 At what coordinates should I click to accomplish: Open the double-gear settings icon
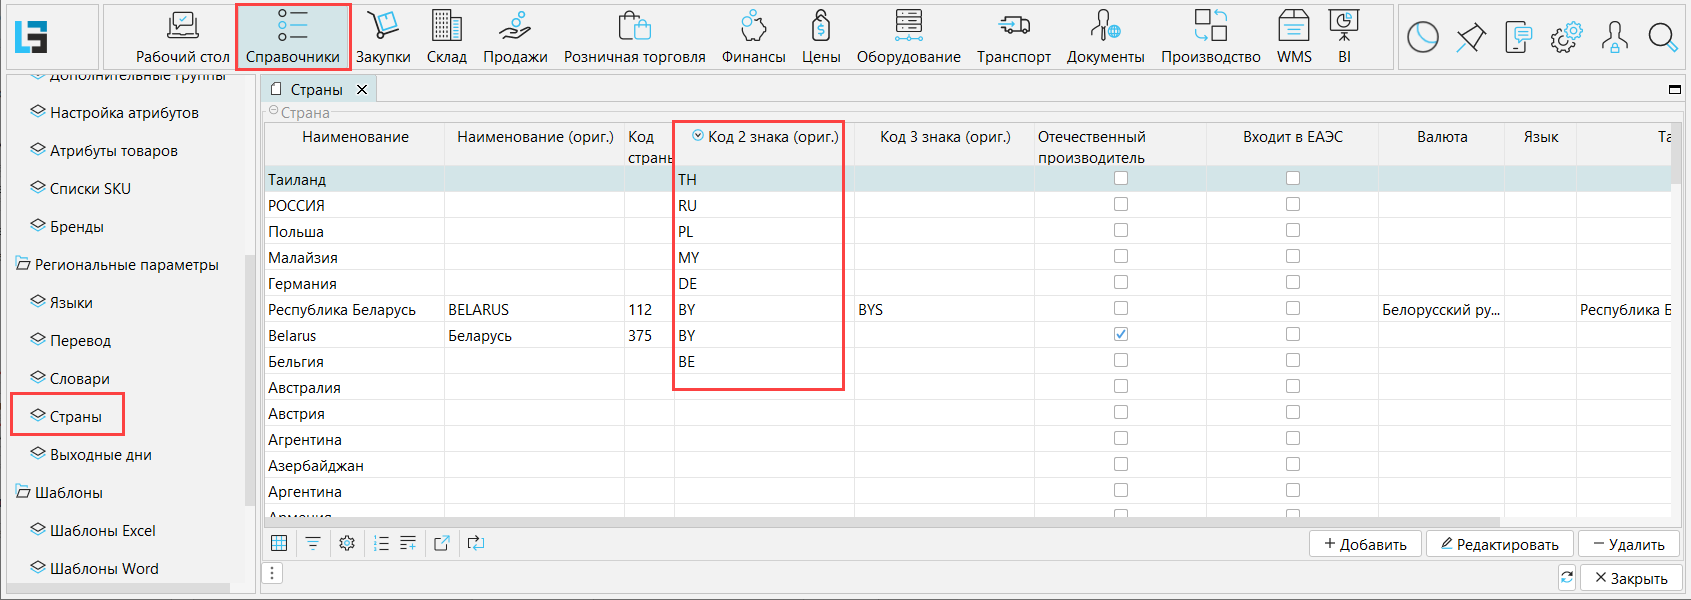[x=1566, y=38]
